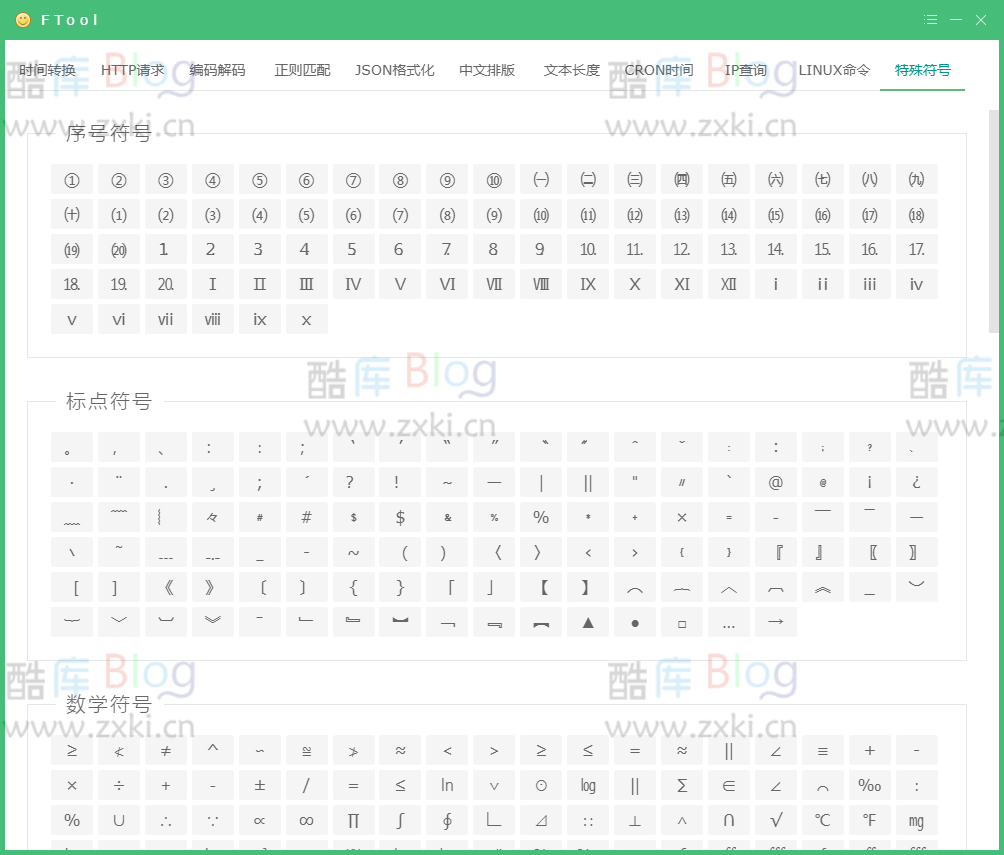The height and width of the screenshot is (855, 1004).
Task: Switch to the 编码解码 tab
Action: coord(216,70)
